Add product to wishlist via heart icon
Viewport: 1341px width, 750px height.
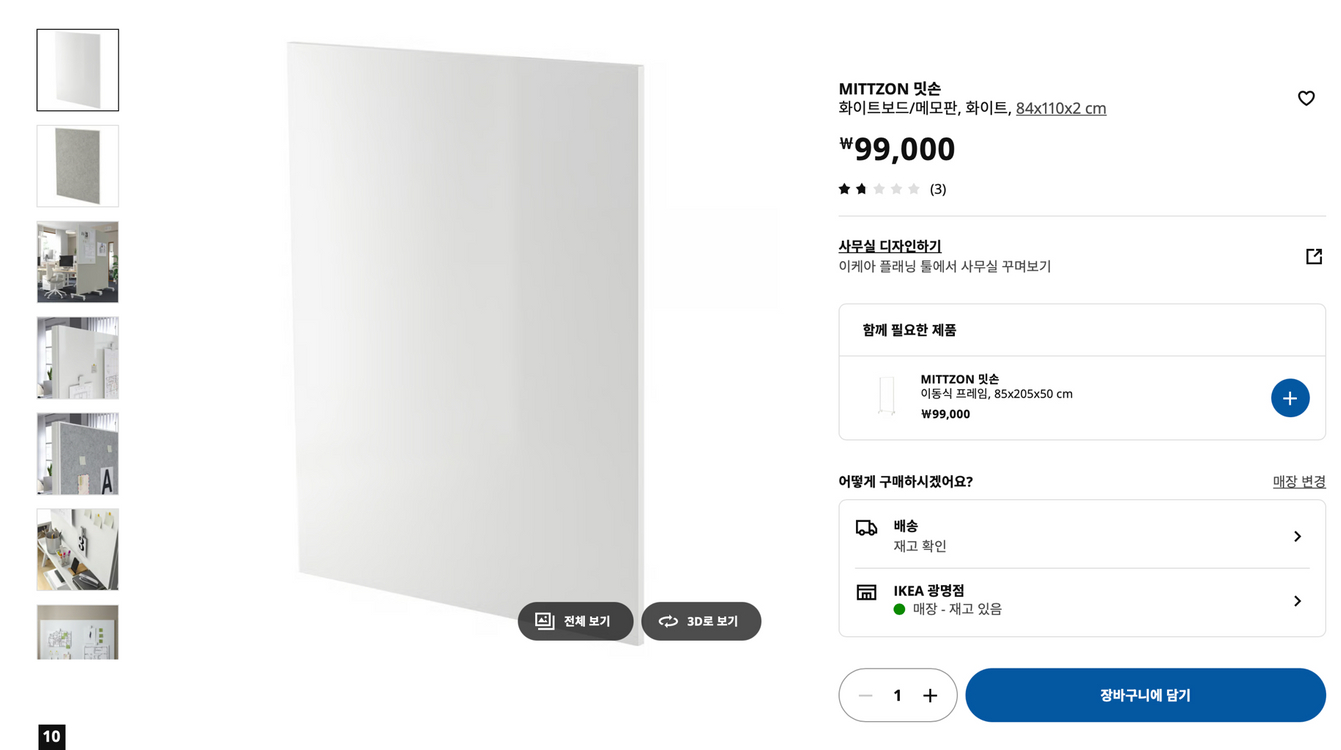pos(1306,98)
